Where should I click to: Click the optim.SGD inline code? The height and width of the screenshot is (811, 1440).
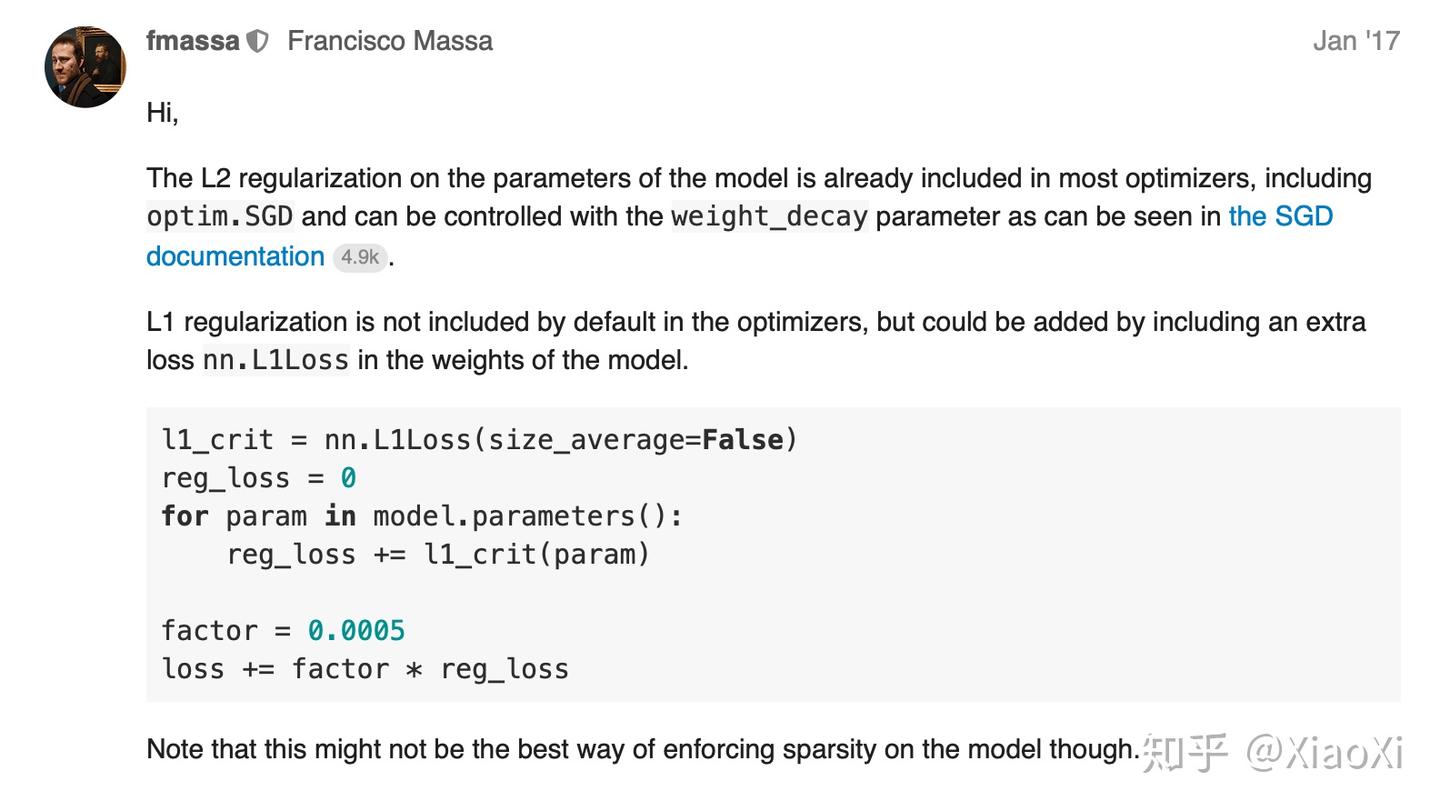(220, 216)
